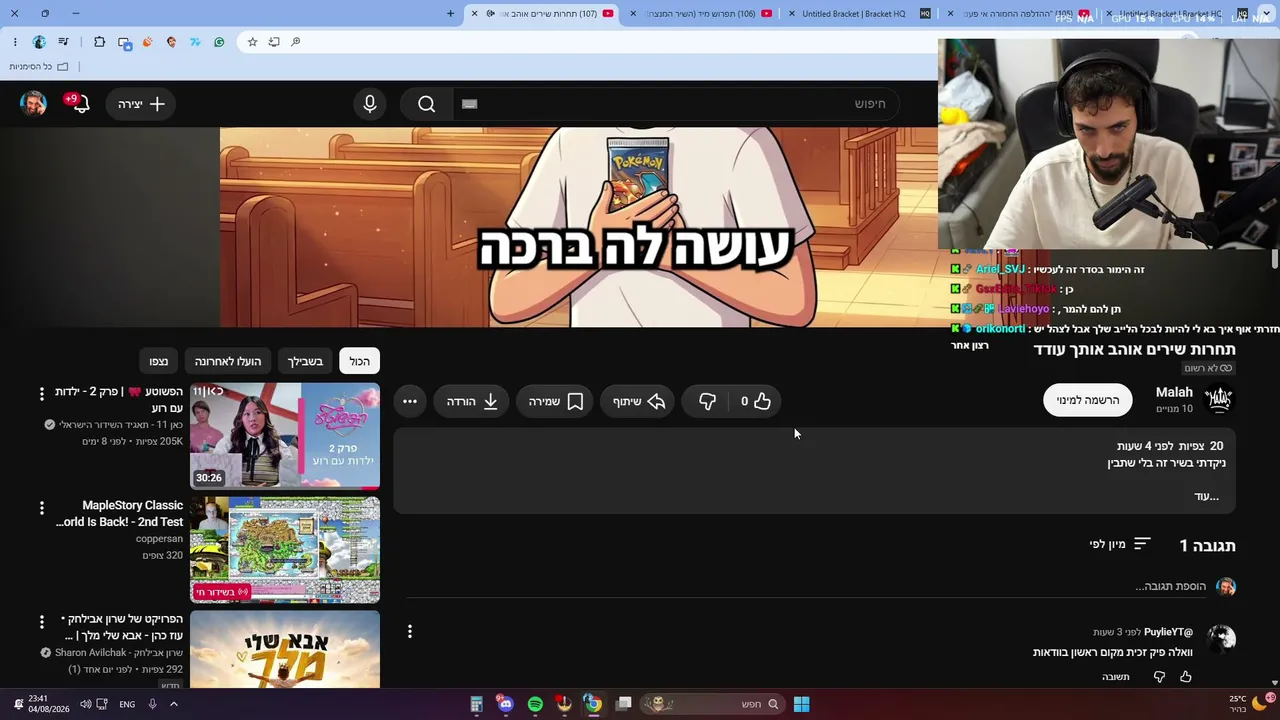Screen dimensions: 1280x720
Task: Open Spotify from the taskbar
Action: point(535,704)
